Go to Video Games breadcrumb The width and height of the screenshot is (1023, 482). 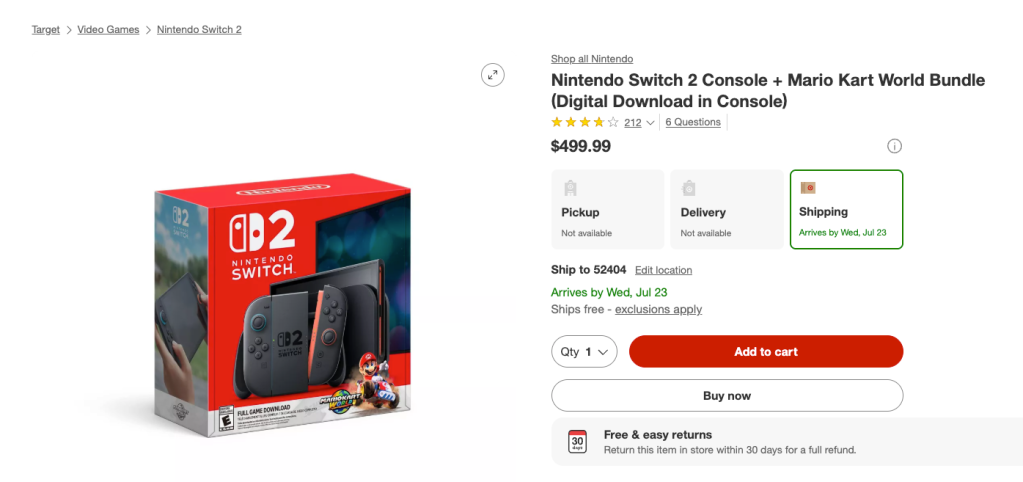pyautogui.click(x=109, y=30)
